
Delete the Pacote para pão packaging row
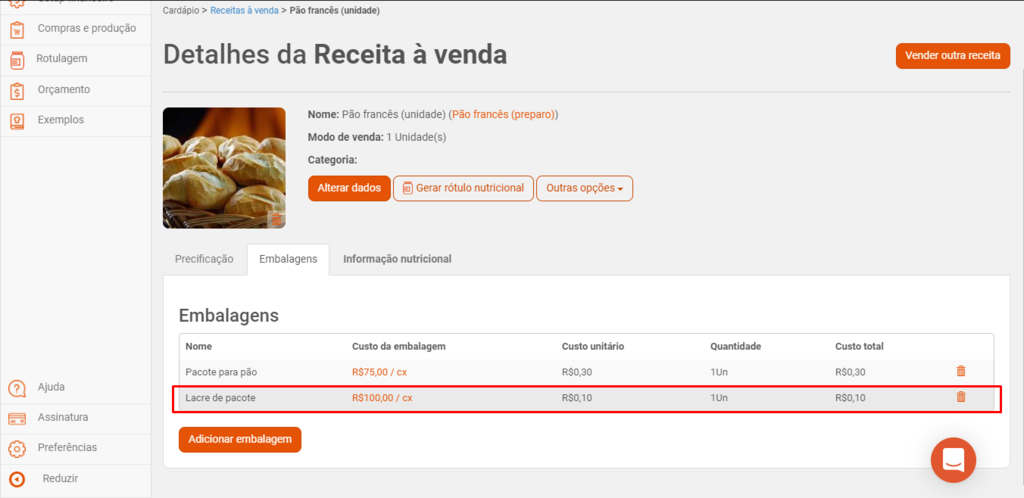tap(961, 371)
